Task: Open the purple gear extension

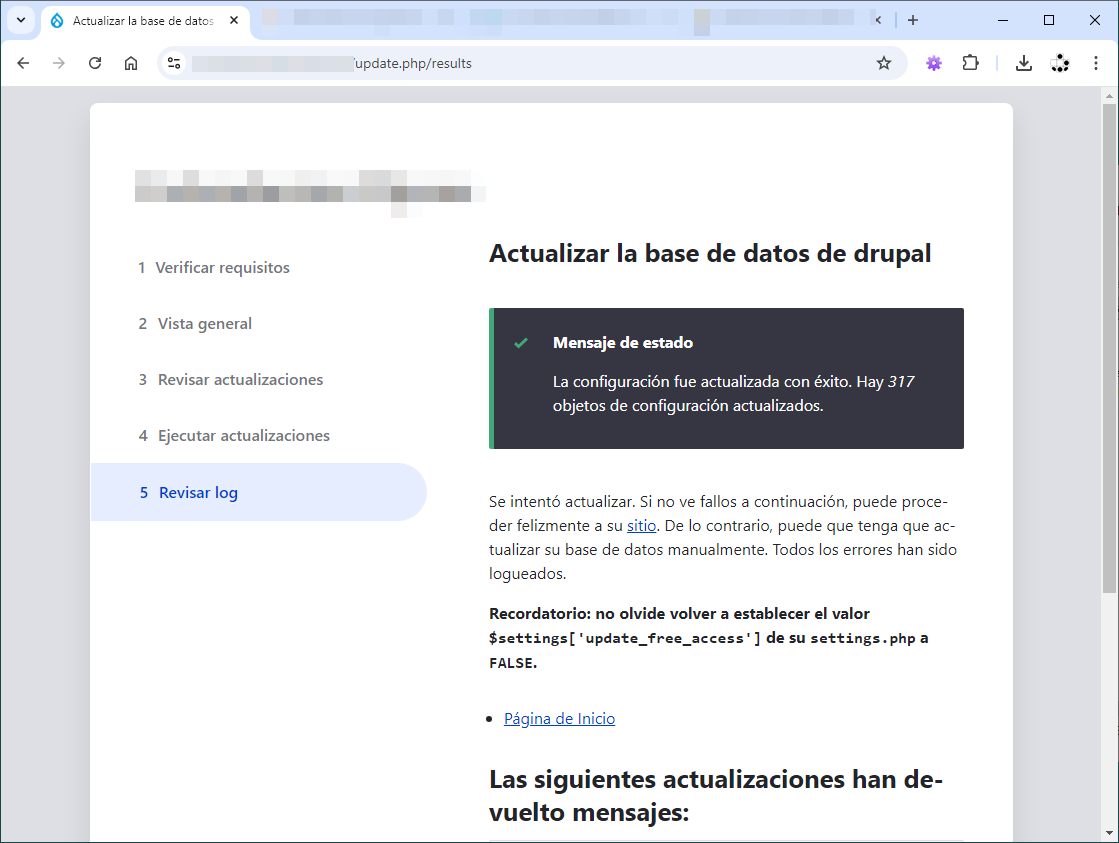Action: pyautogui.click(x=933, y=63)
